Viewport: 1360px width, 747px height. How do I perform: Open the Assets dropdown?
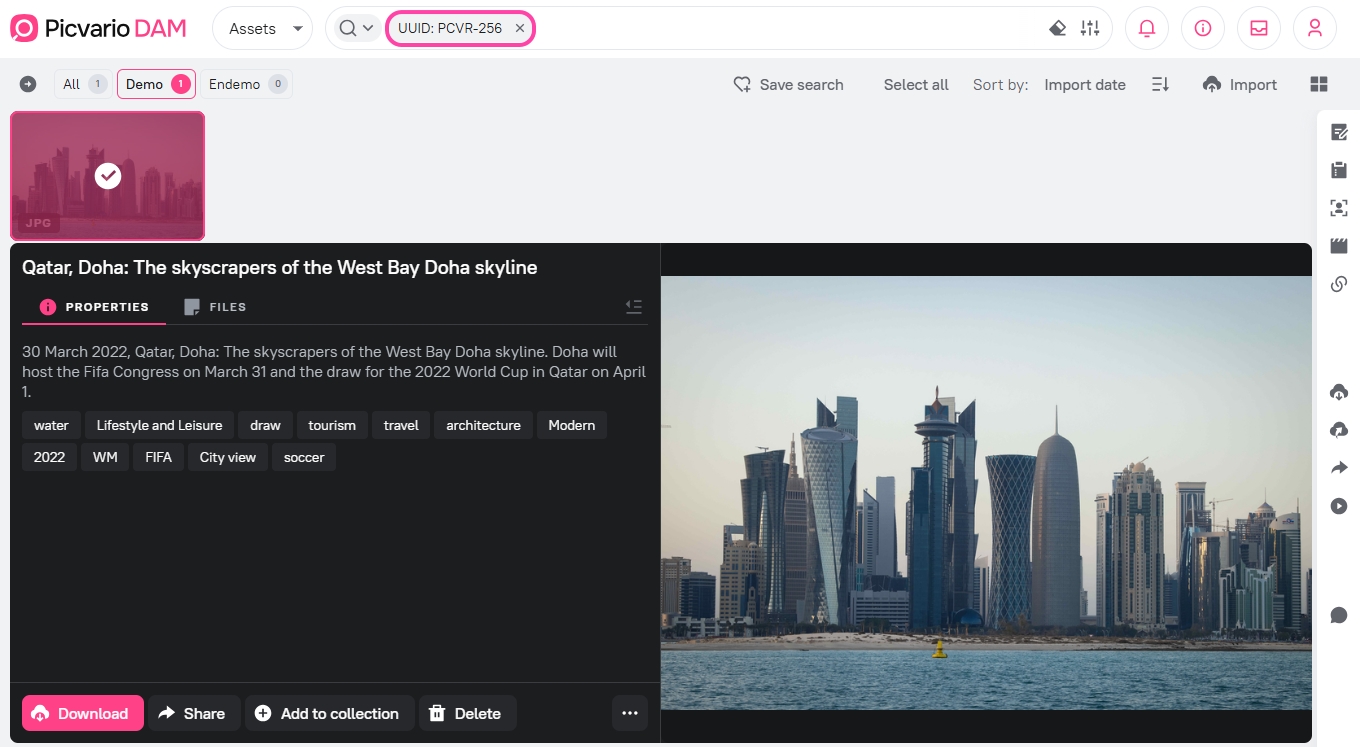point(262,29)
